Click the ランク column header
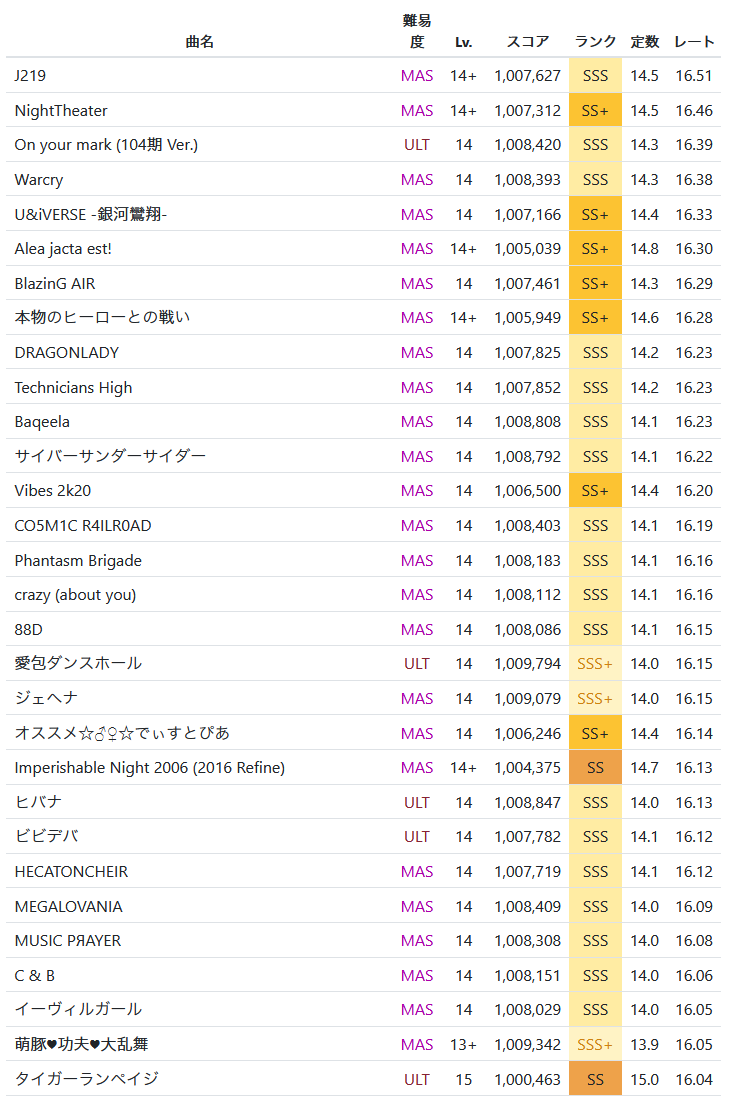 595,42
